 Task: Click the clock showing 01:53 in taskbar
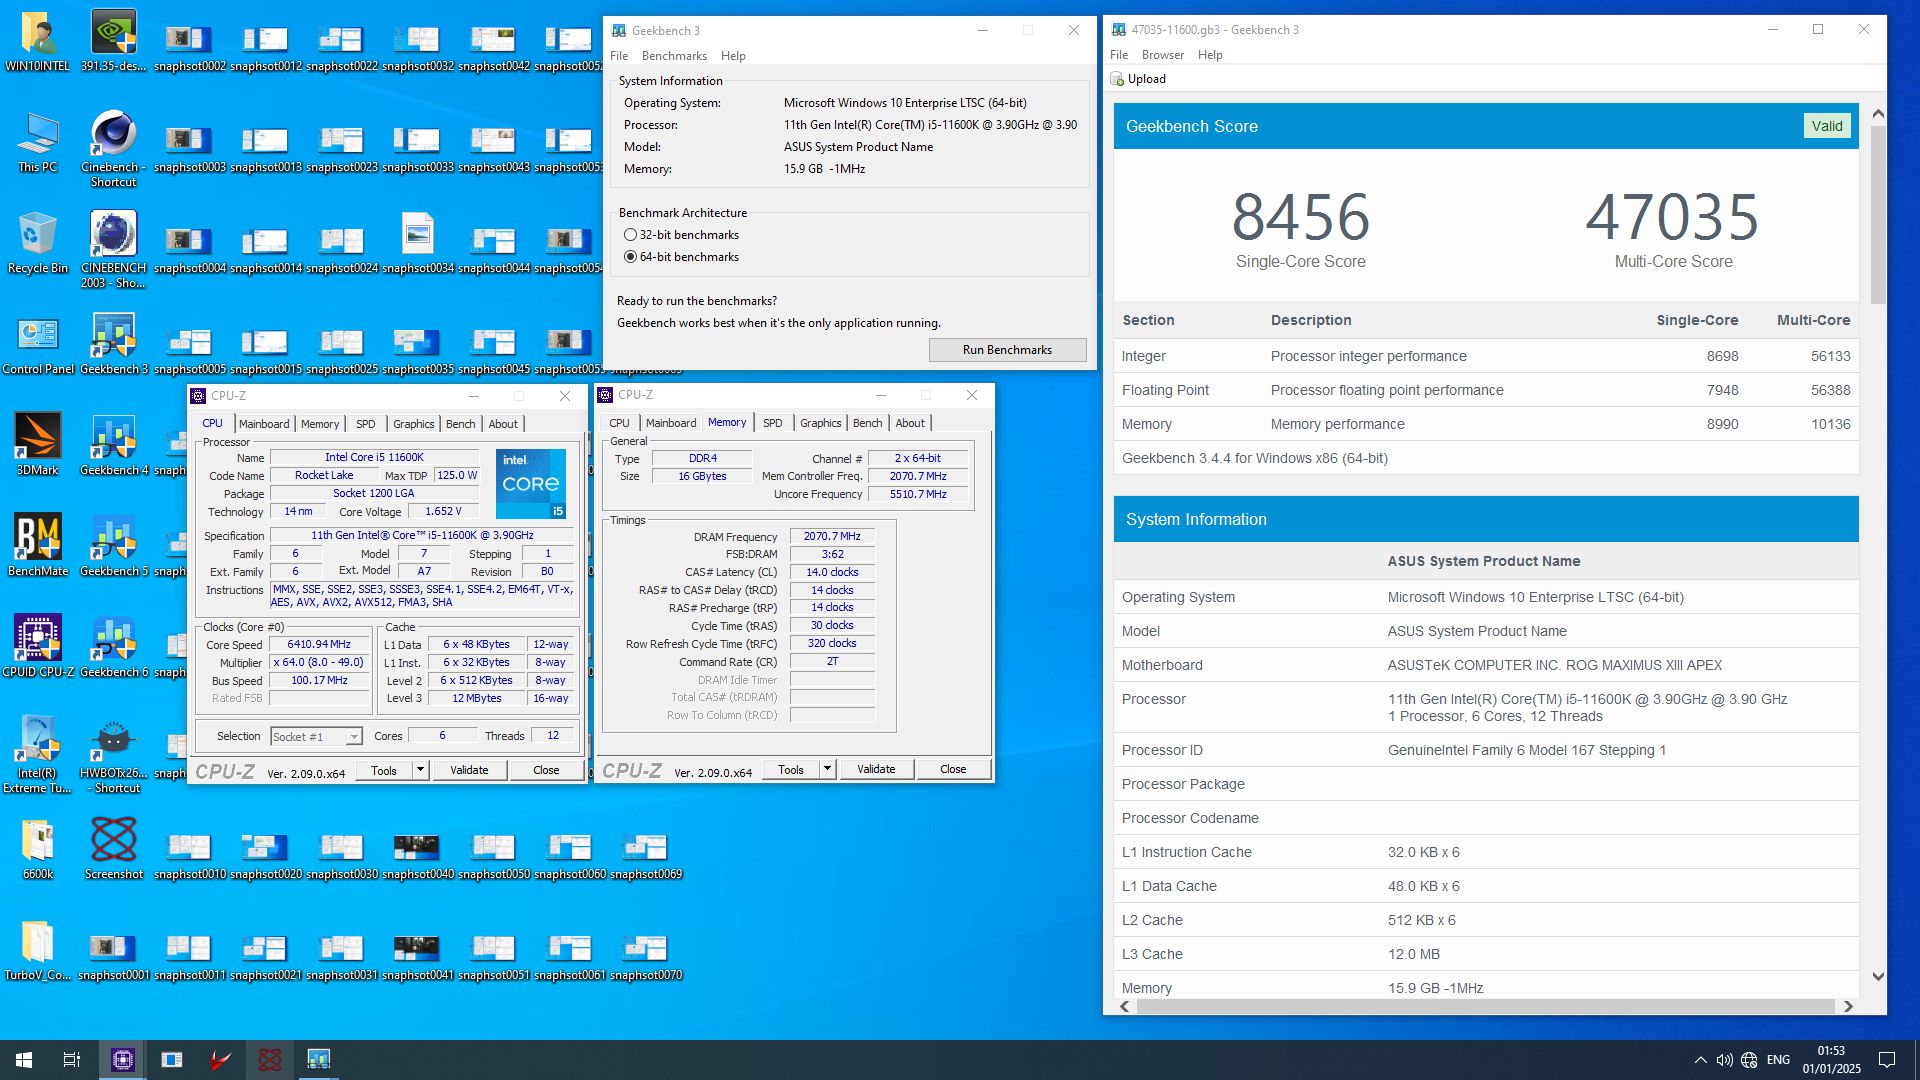[1831, 1051]
